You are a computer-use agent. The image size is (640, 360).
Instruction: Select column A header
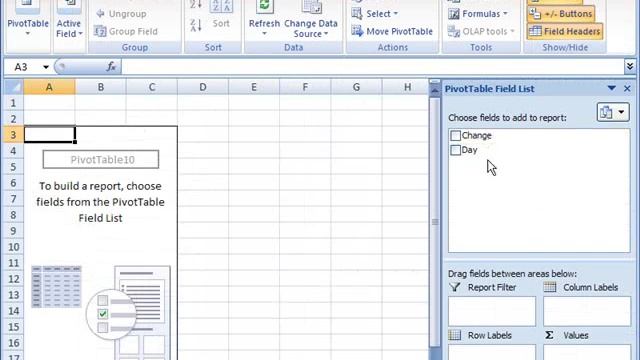click(49, 87)
